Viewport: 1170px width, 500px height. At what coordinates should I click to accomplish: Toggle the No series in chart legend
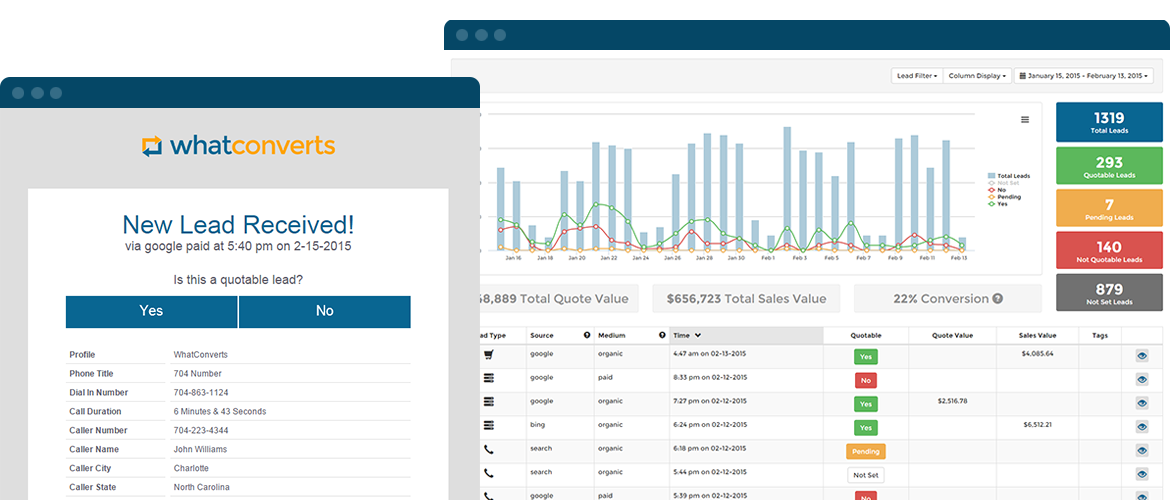pyautogui.click(x=998, y=190)
